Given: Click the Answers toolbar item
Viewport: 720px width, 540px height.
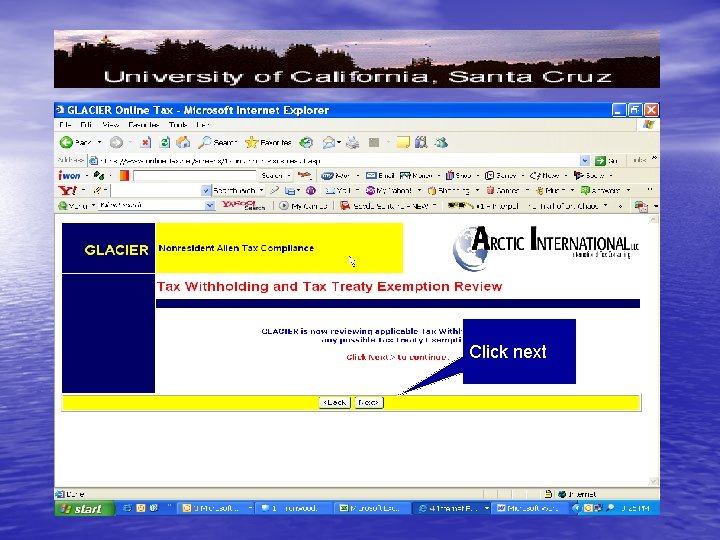Looking at the screenshot, I should 601,190.
